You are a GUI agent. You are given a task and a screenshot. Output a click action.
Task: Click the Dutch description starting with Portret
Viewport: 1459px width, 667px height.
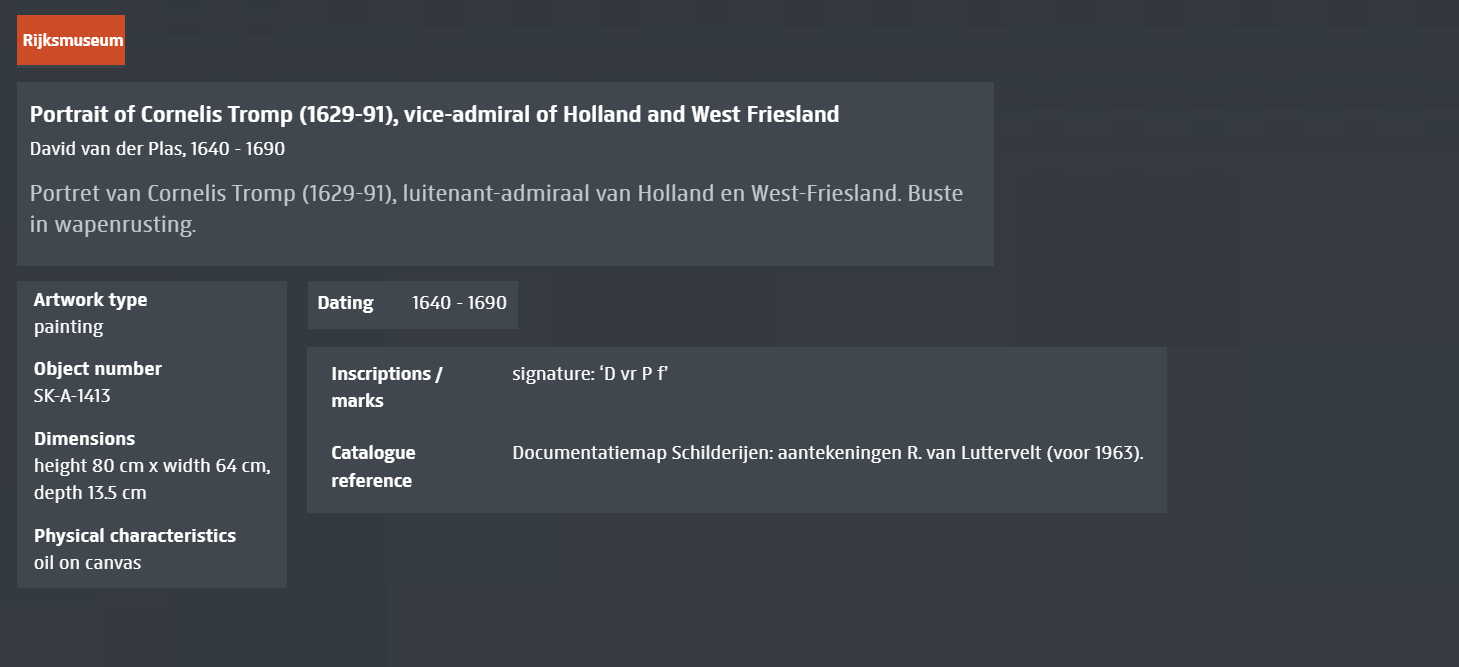400,193
